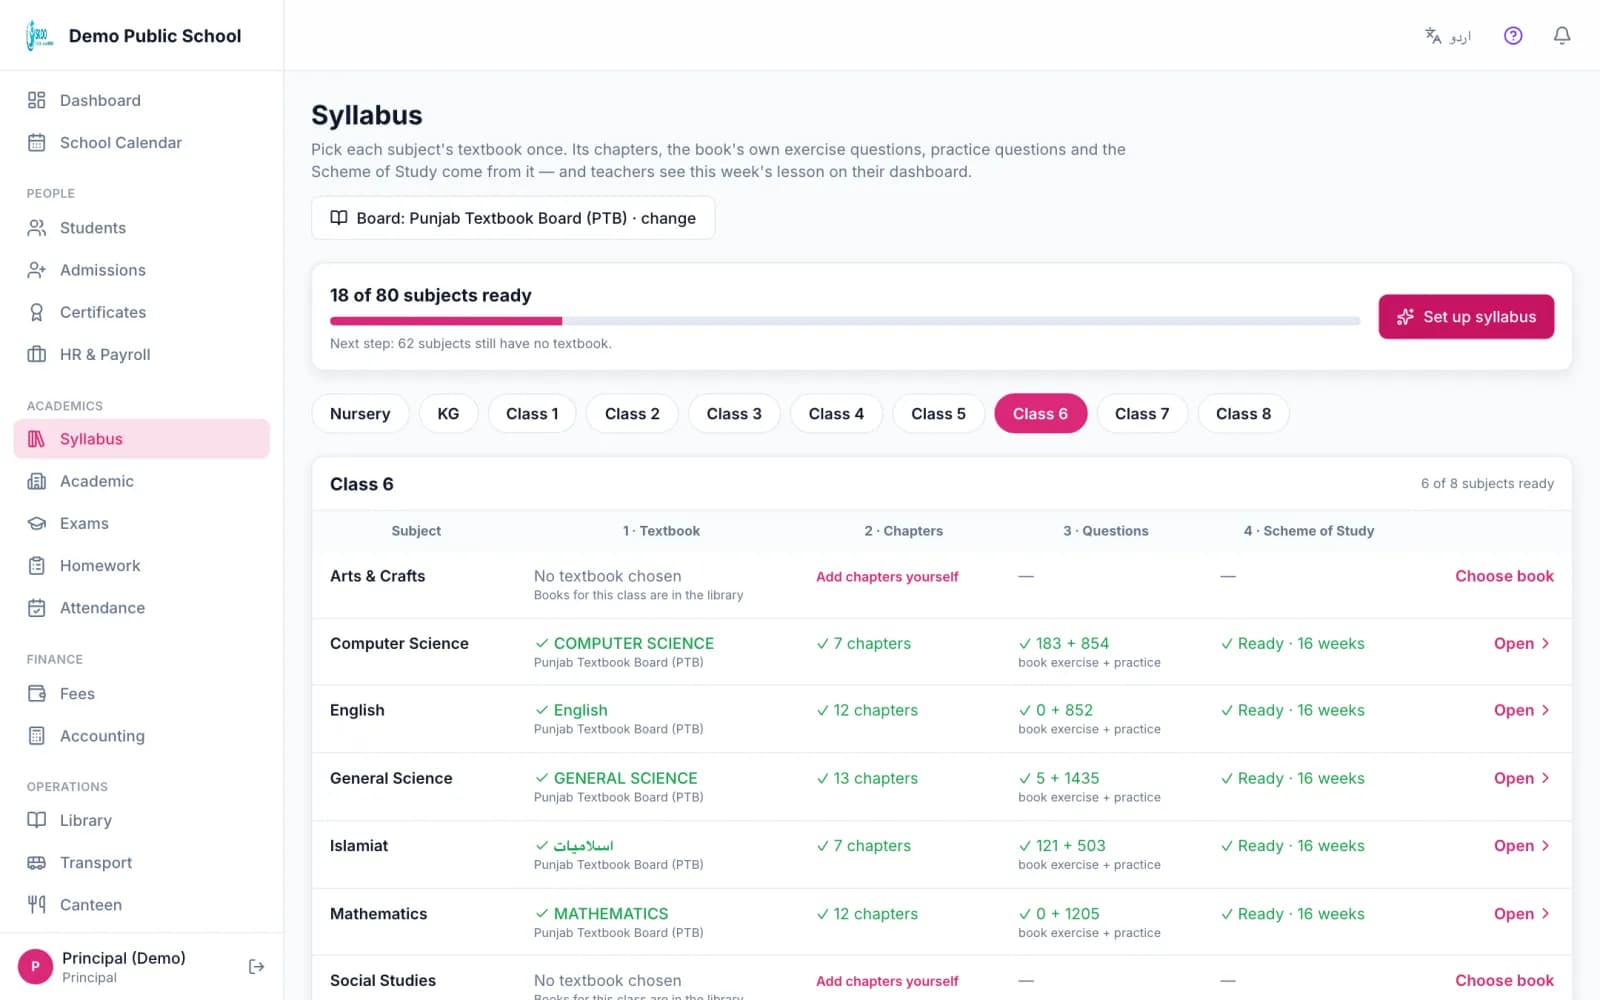
Task: Switch to the Class 8 tab
Action: click(1243, 414)
